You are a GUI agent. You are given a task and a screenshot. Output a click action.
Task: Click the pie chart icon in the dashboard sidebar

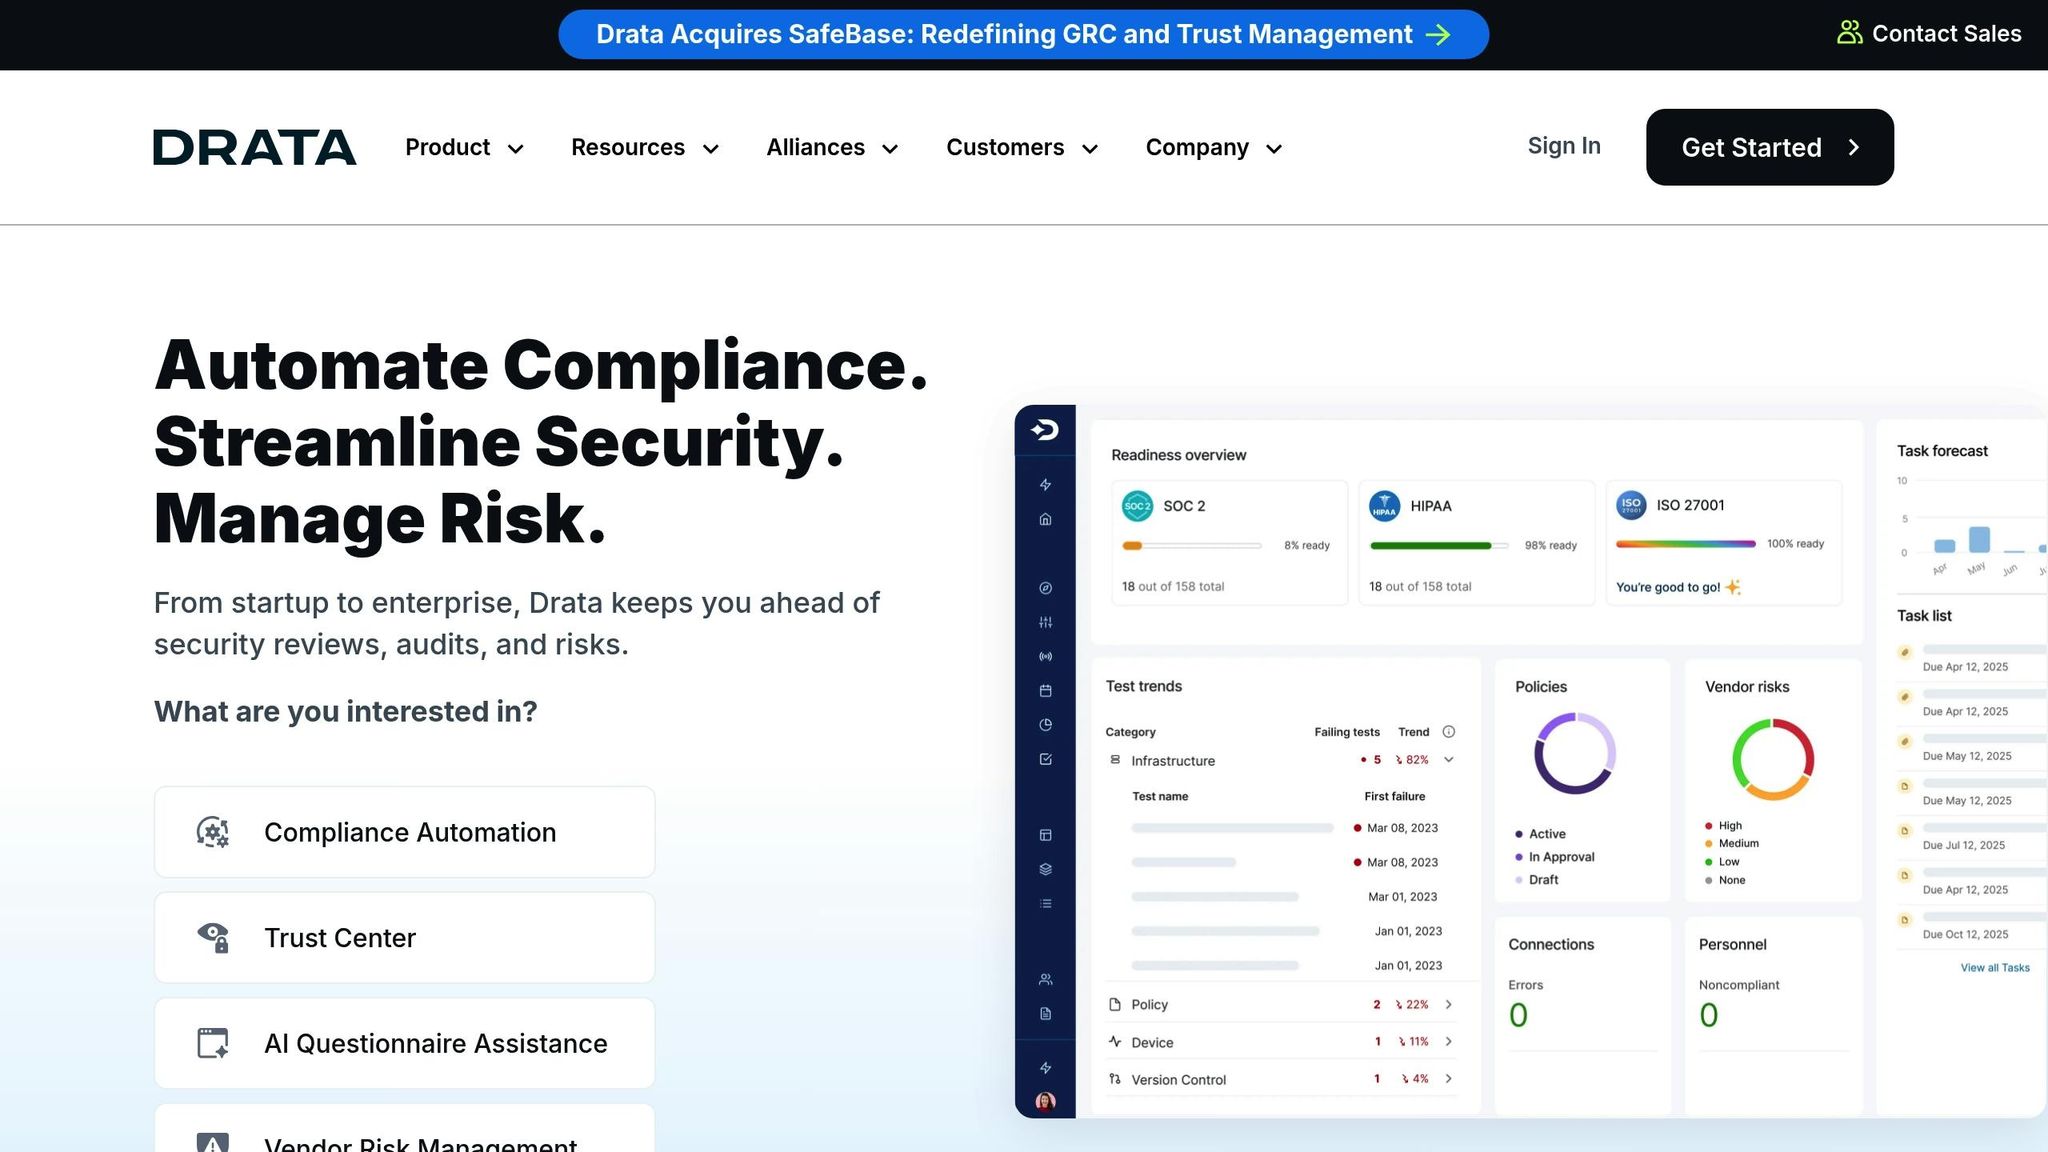1045,725
